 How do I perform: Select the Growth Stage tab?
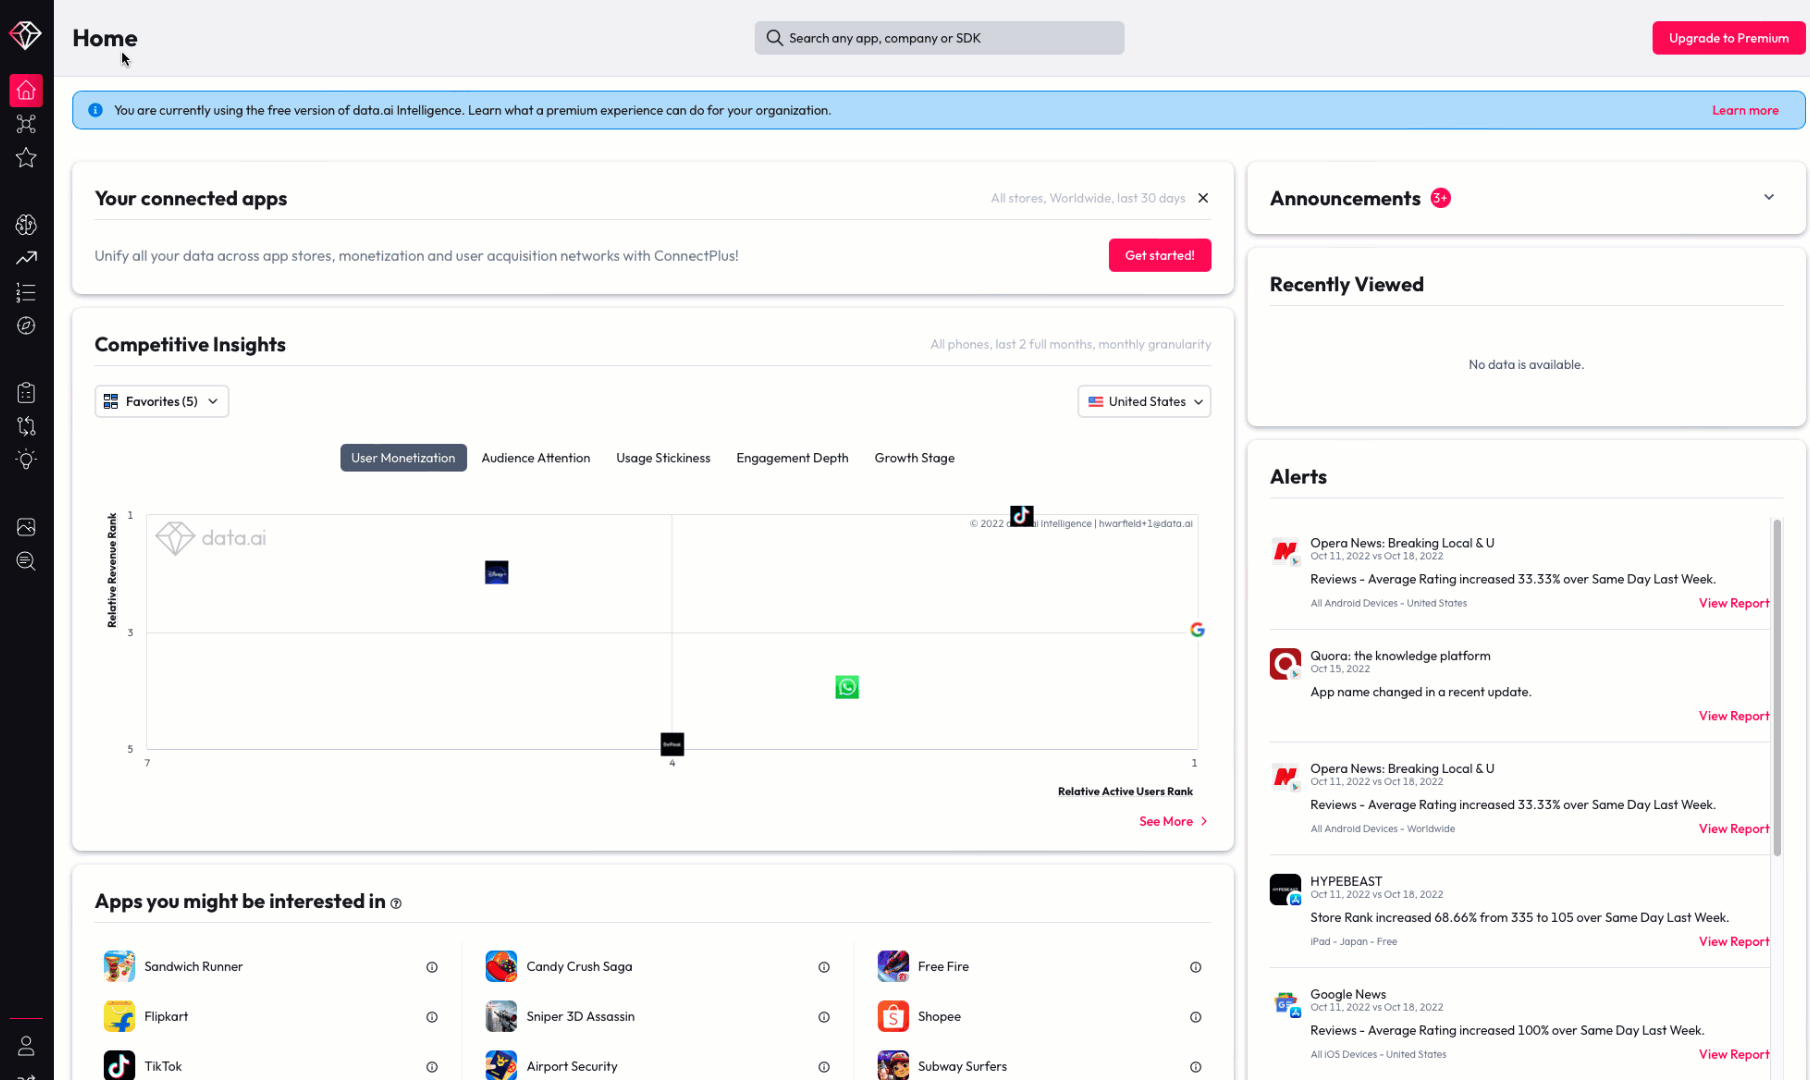(x=914, y=458)
